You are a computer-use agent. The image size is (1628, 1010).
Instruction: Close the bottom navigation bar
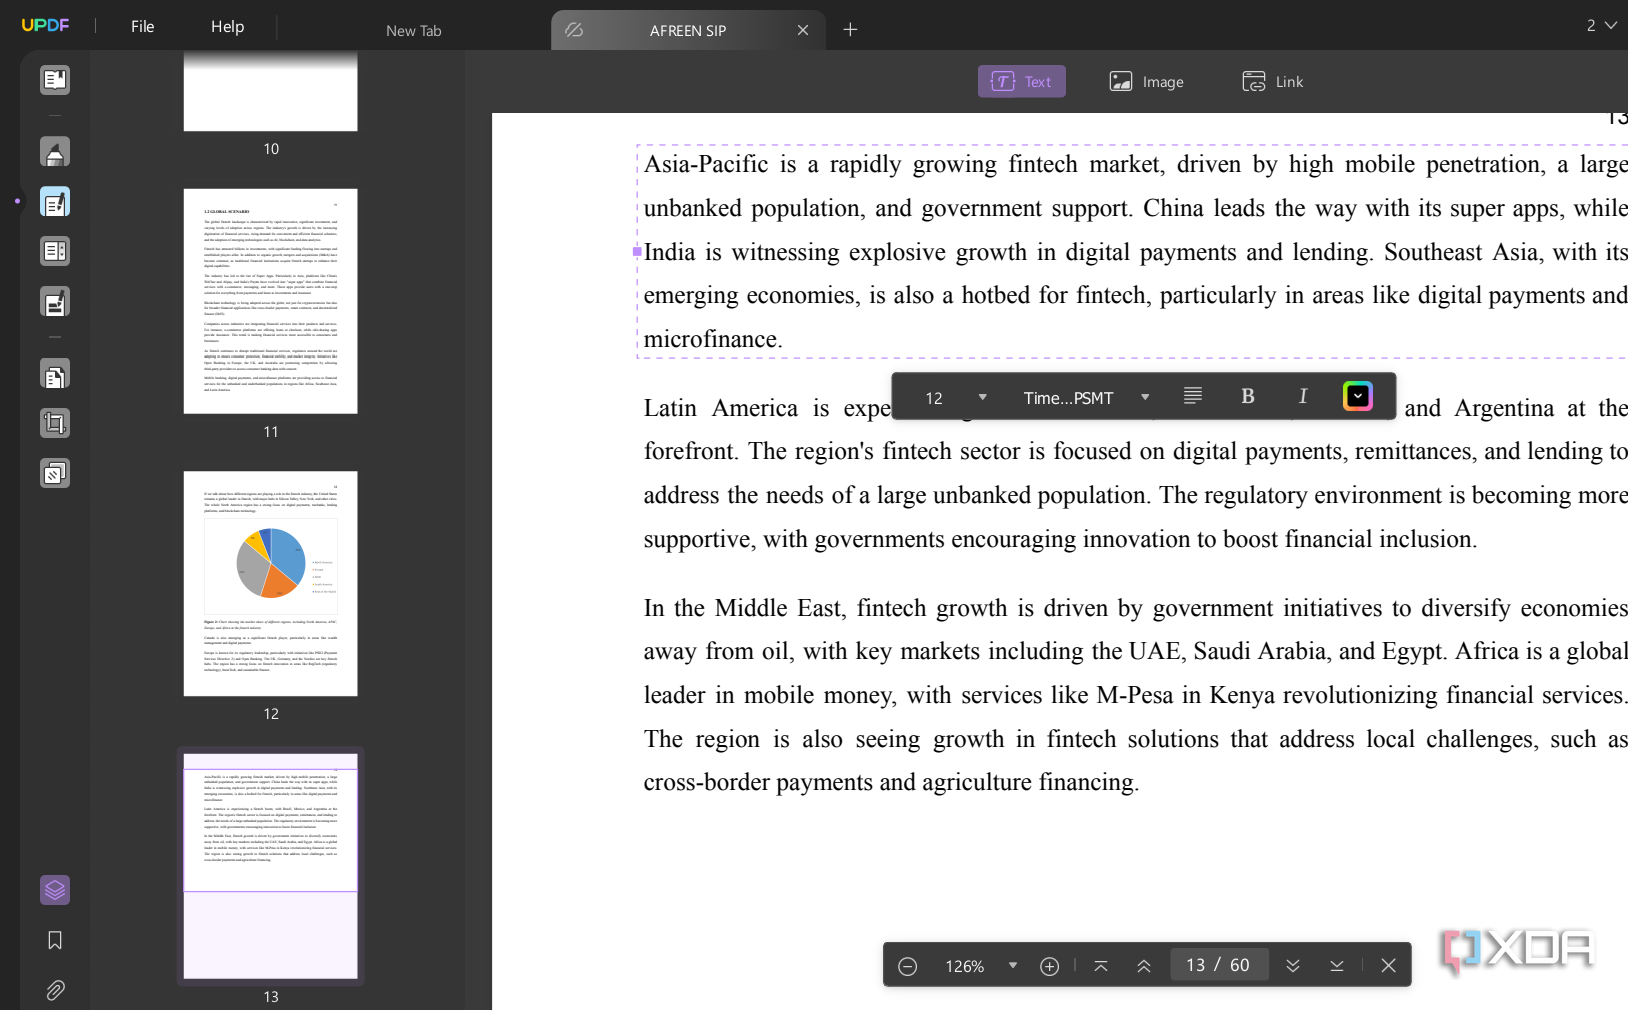pyautogui.click(x=1388, y=966)
